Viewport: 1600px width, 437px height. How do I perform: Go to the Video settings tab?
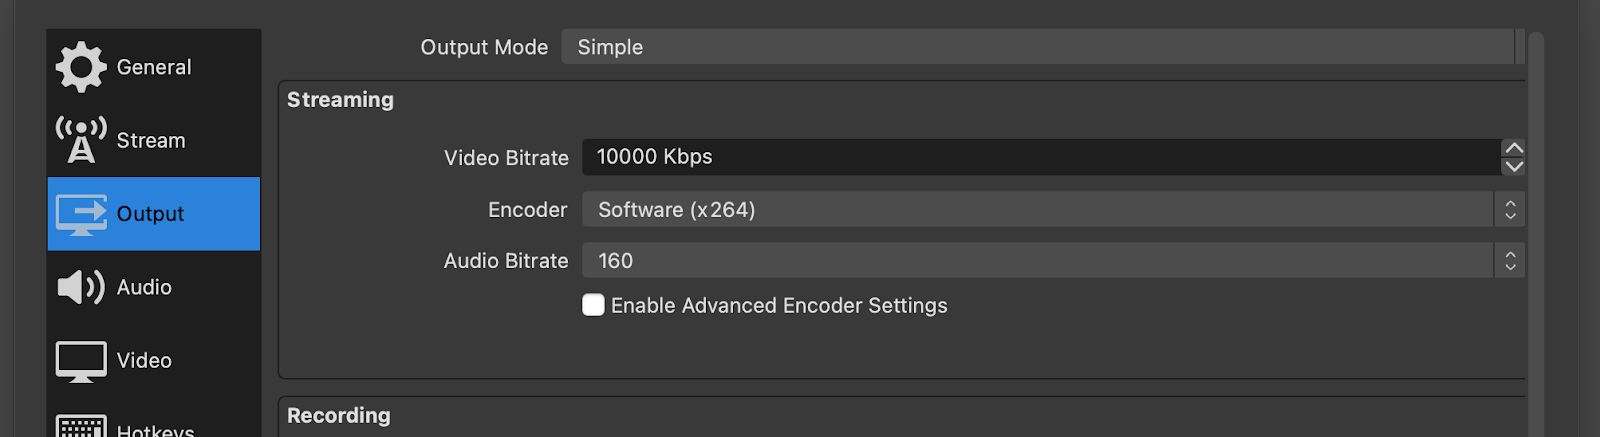[x=144, y=361]
